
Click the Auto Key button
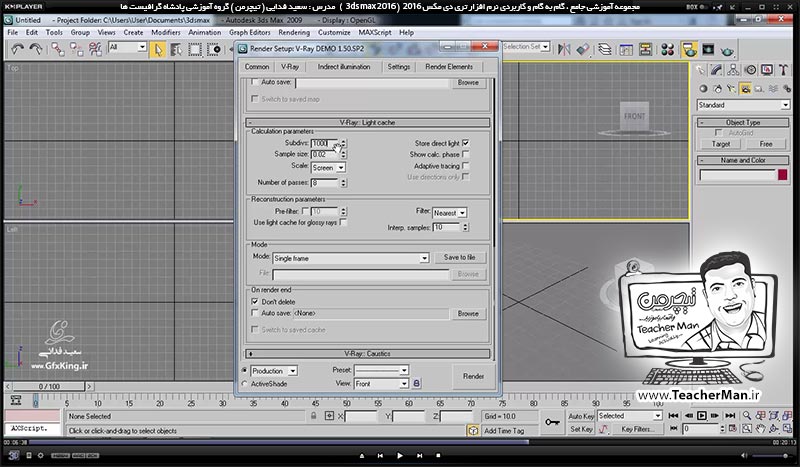click(581, 416)
